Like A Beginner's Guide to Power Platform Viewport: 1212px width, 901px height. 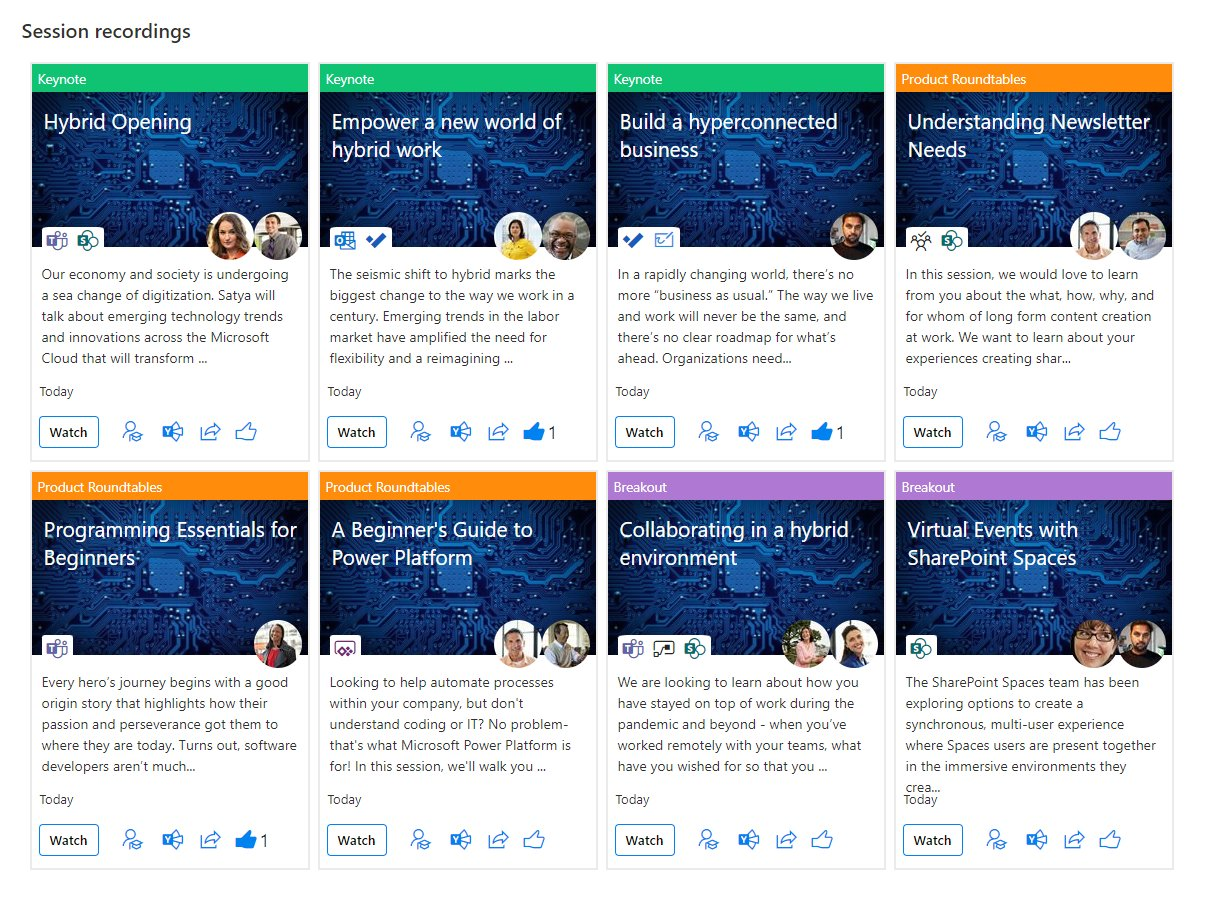(x=534, y=840)
